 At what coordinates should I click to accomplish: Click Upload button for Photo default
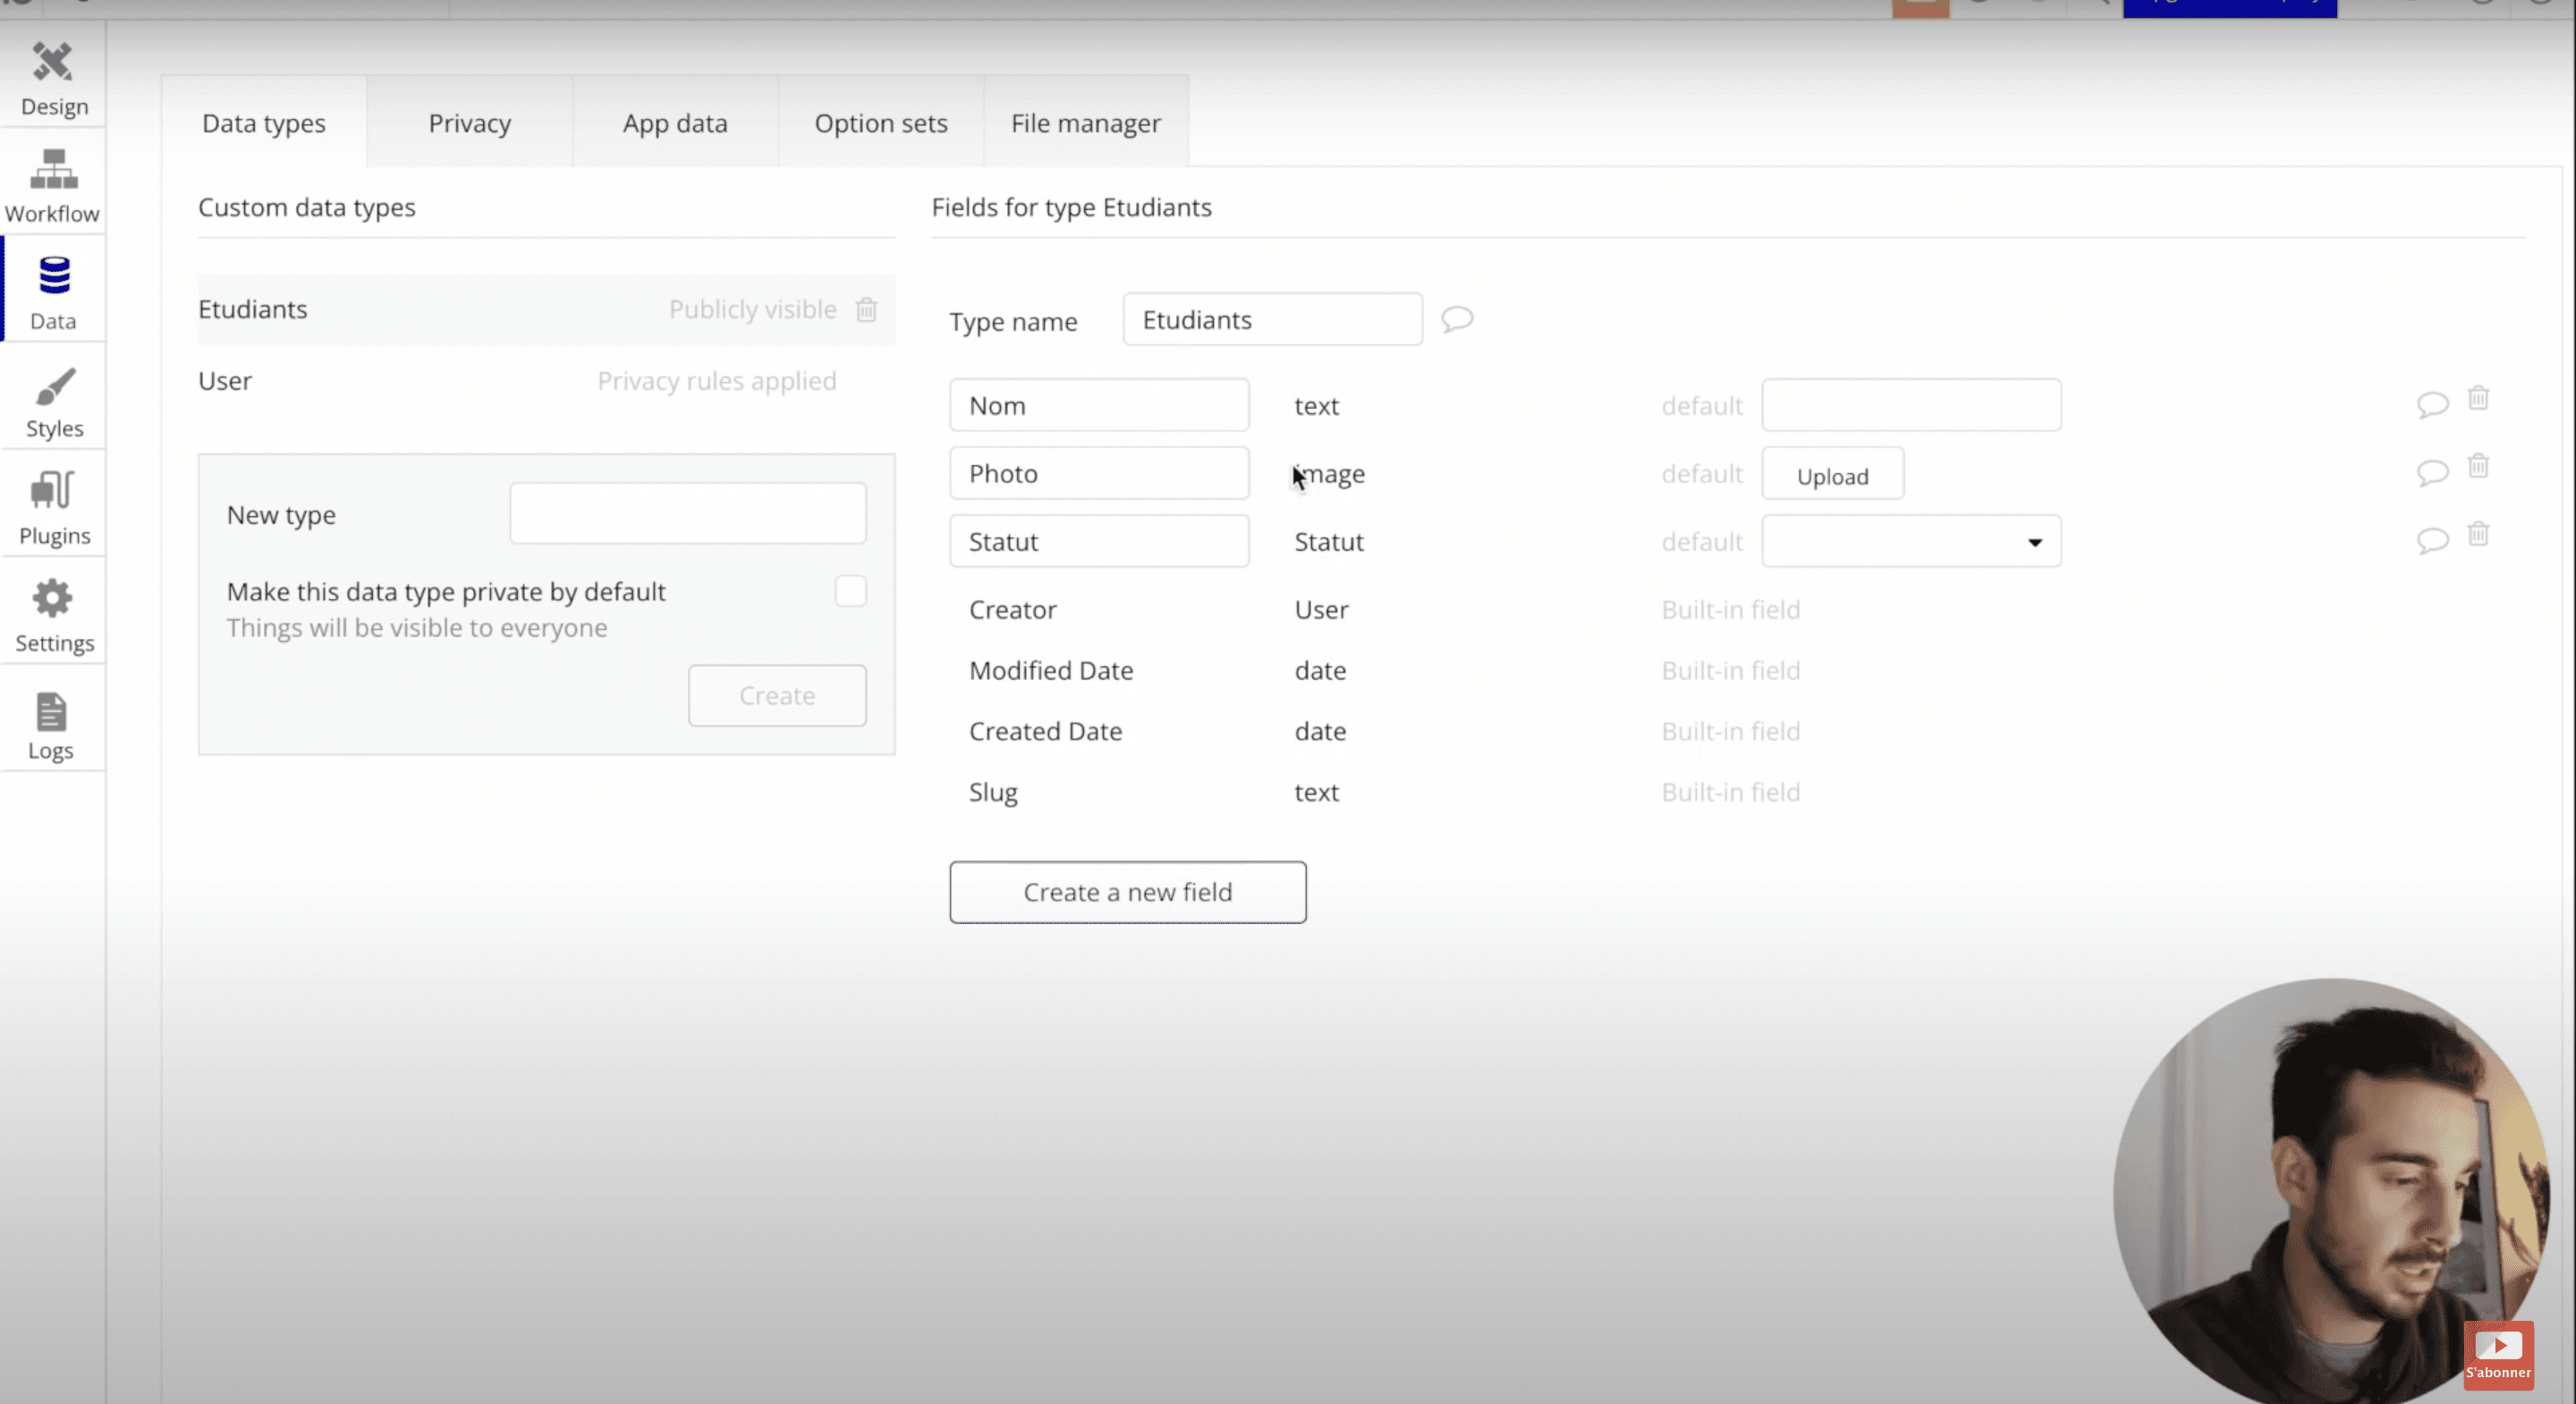coord(1831,475)
